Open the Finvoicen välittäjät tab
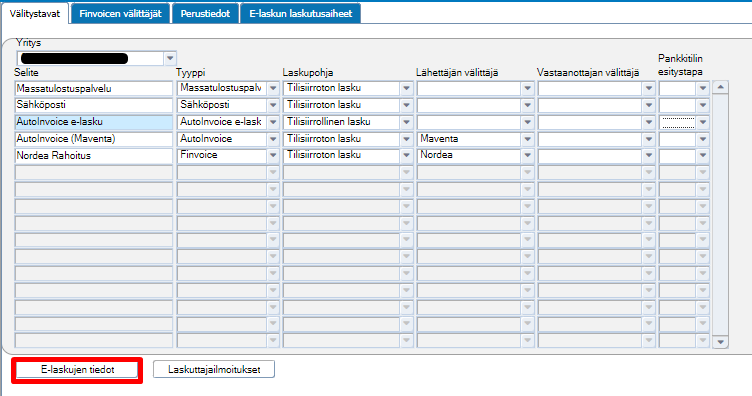This screenshot has width=752, height=396. click(x=120, y=13)
